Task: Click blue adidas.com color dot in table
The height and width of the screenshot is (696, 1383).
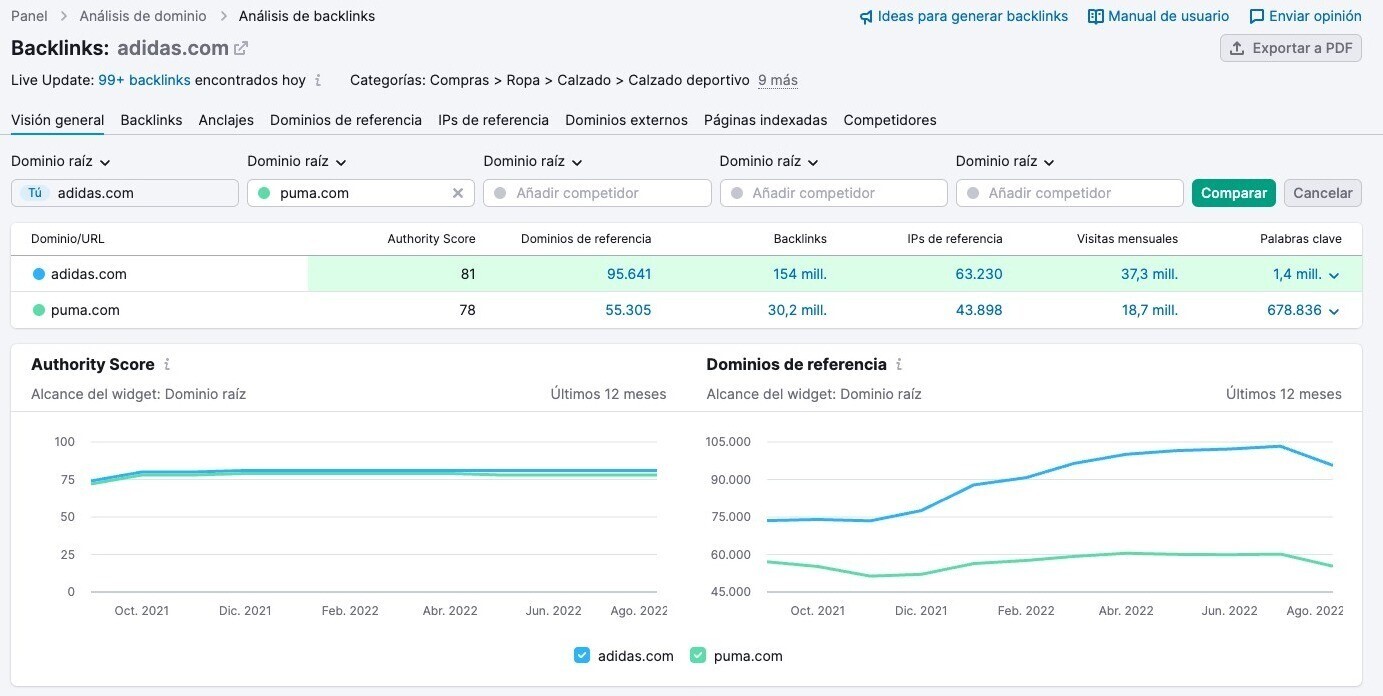Action: pos(39,274)
